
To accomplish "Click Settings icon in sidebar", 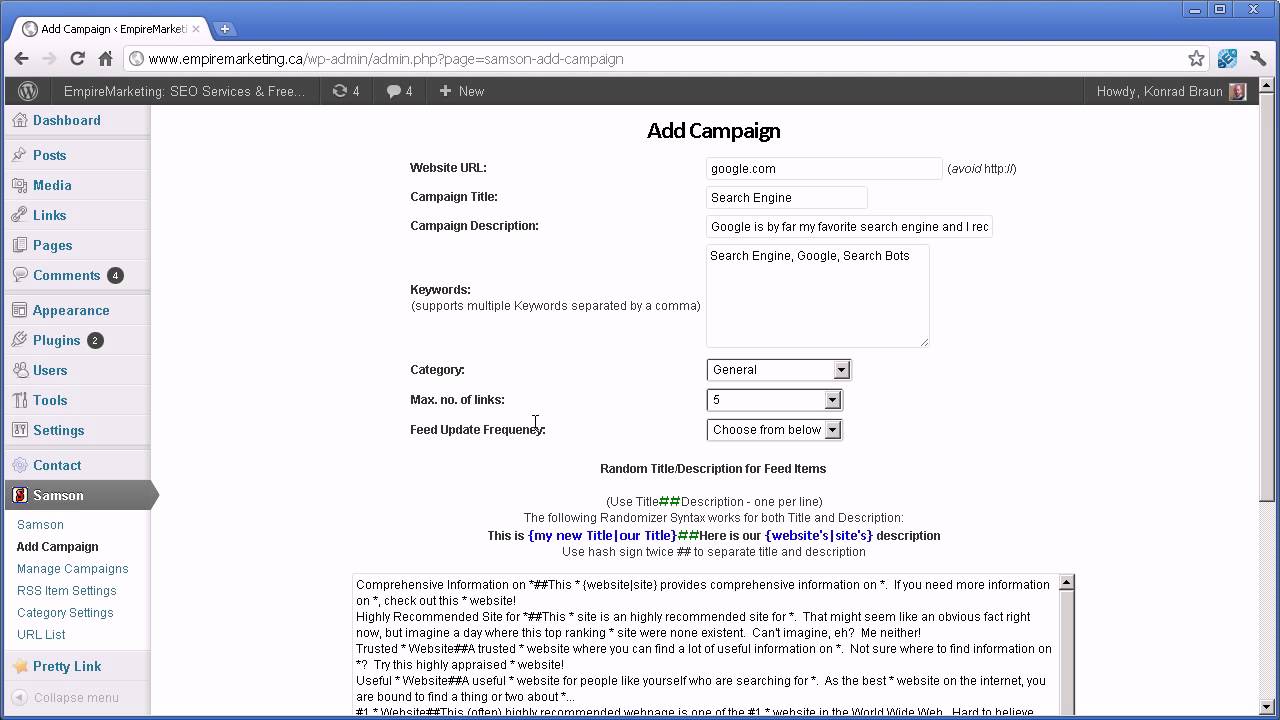I will tap(19, 430).
